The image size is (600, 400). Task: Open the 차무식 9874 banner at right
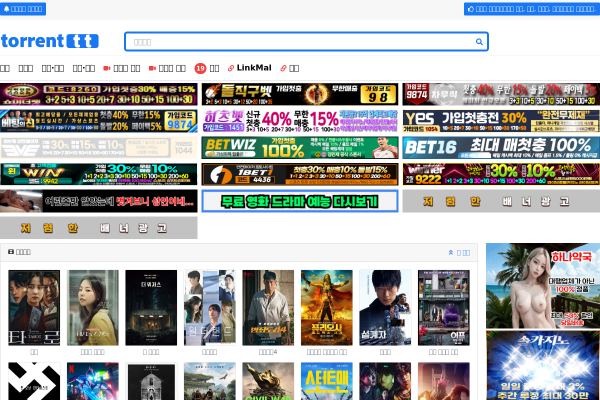(501, 94)
